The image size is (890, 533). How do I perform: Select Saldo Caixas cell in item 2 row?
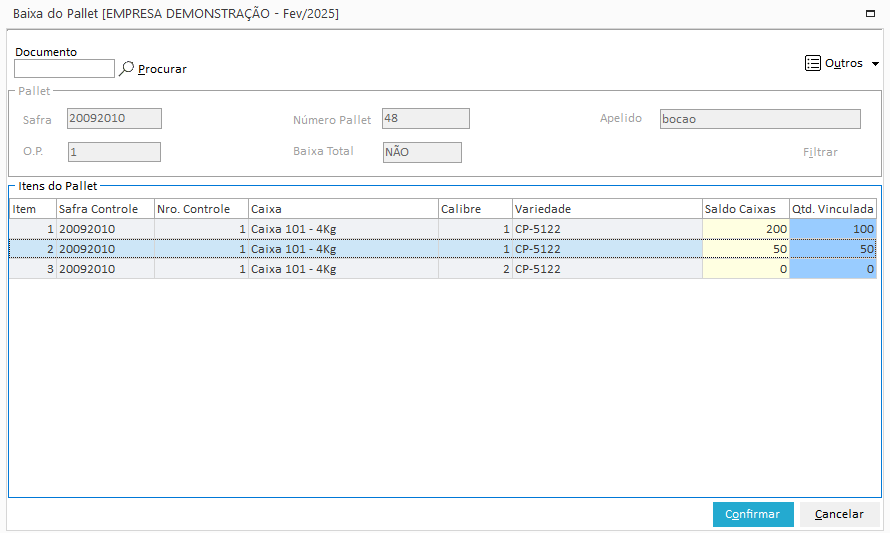(x=746, y=249)
